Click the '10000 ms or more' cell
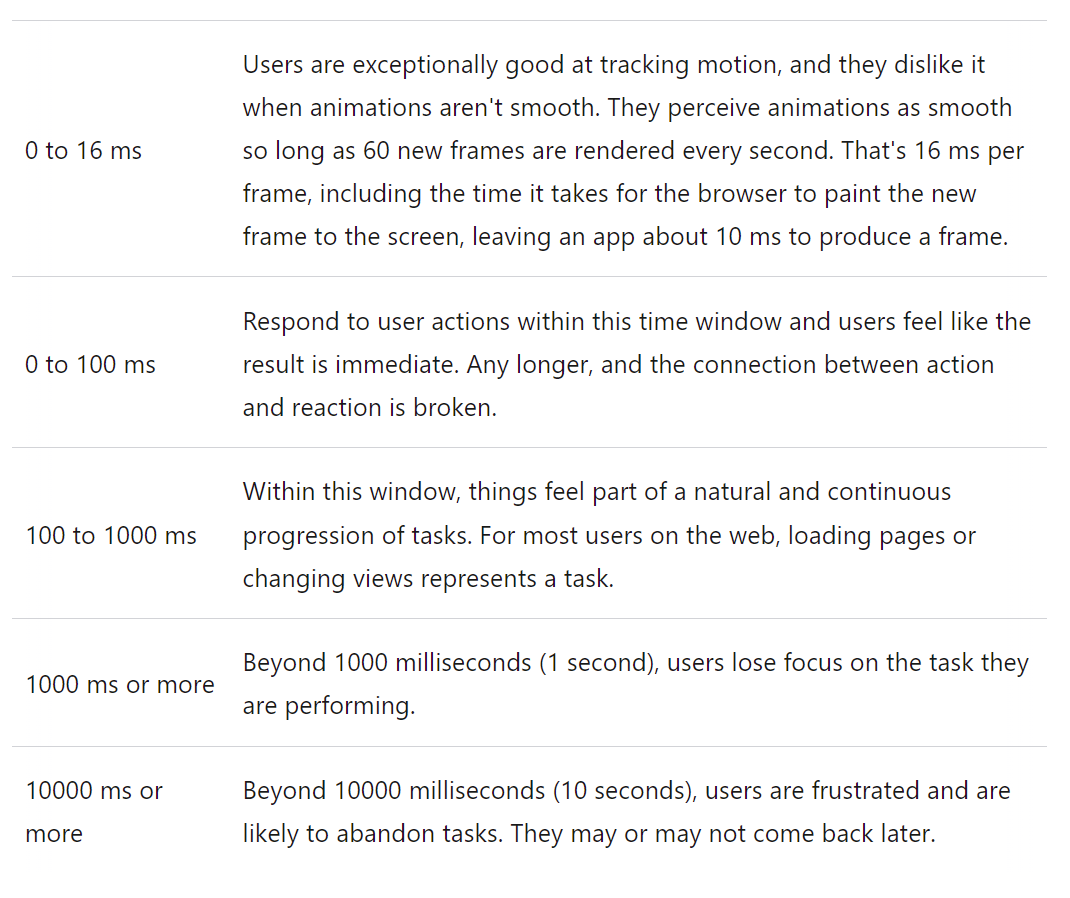The height and width of the screenshot is (898, 1070). 94,811
